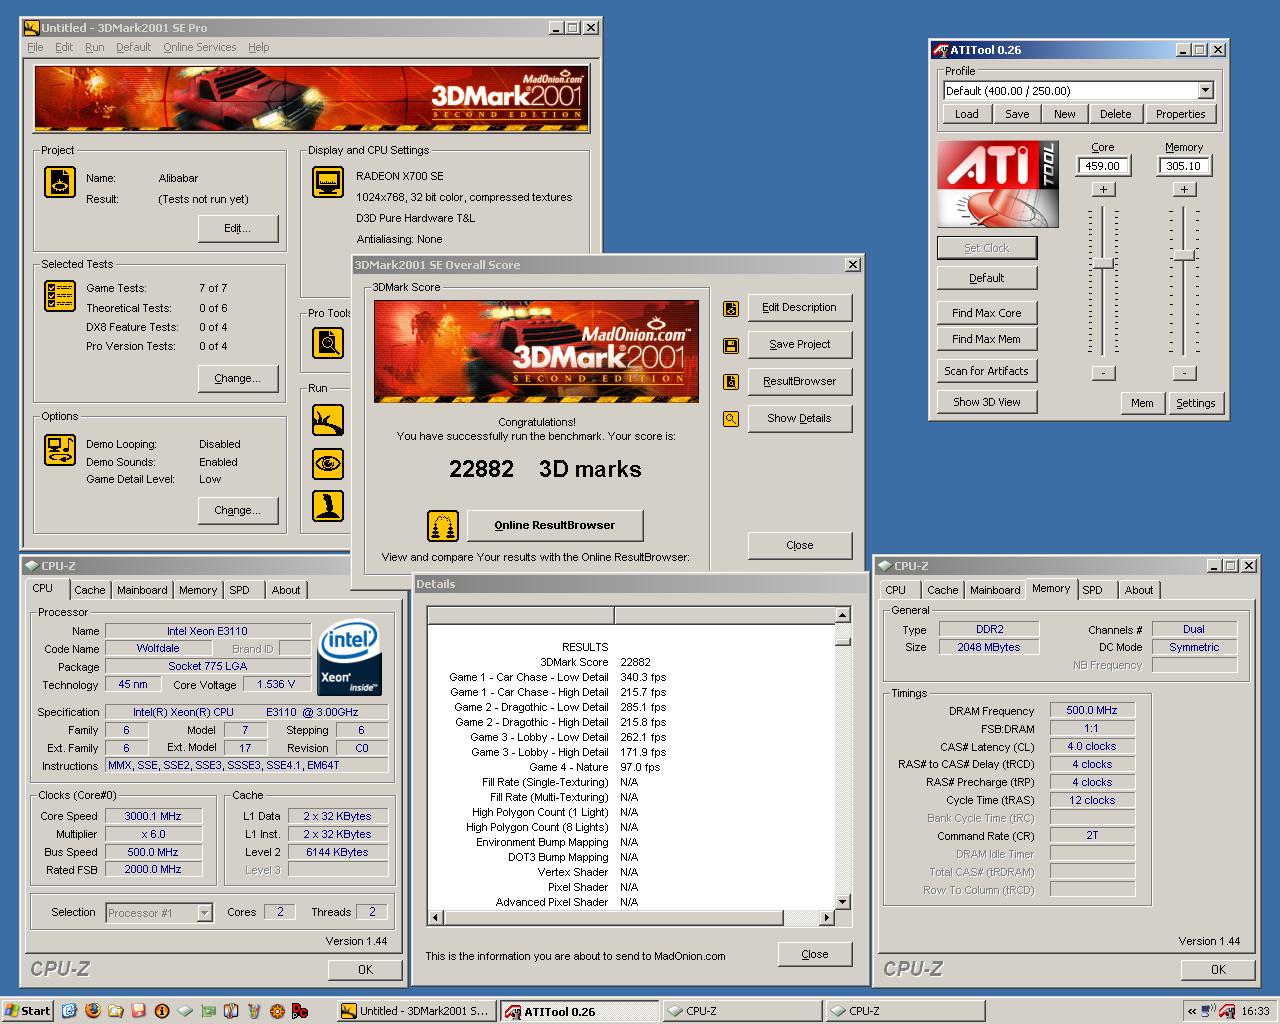
Task: Switch to ATITool 0.26 taskbar button
Action: pos(578,1011)
